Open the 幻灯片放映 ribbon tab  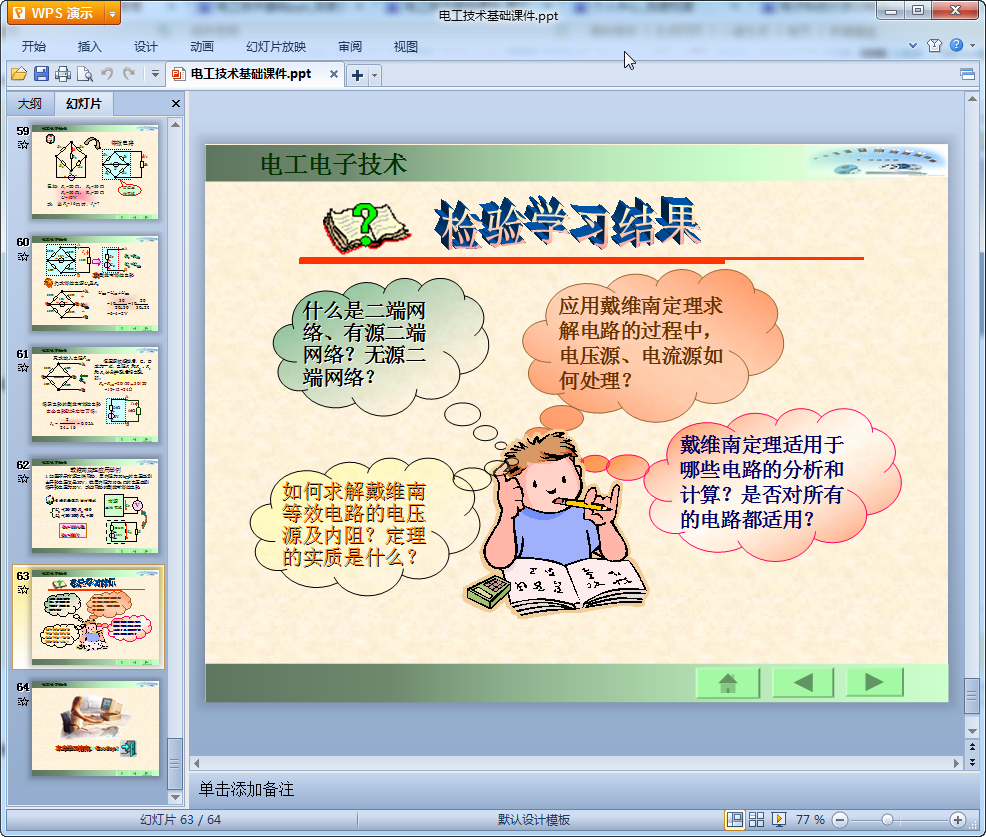coord(276,47)
